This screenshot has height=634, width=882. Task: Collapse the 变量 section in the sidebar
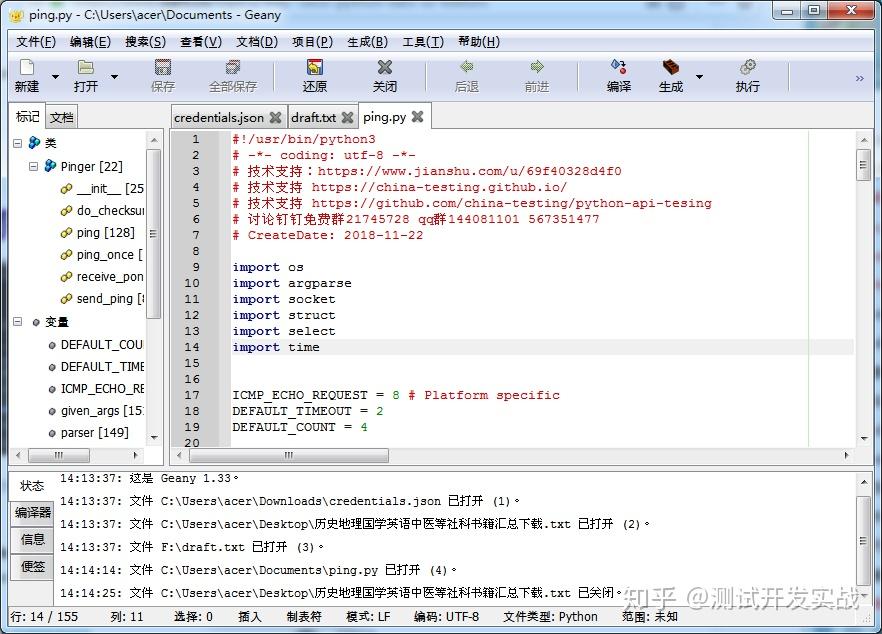[18, 322]
